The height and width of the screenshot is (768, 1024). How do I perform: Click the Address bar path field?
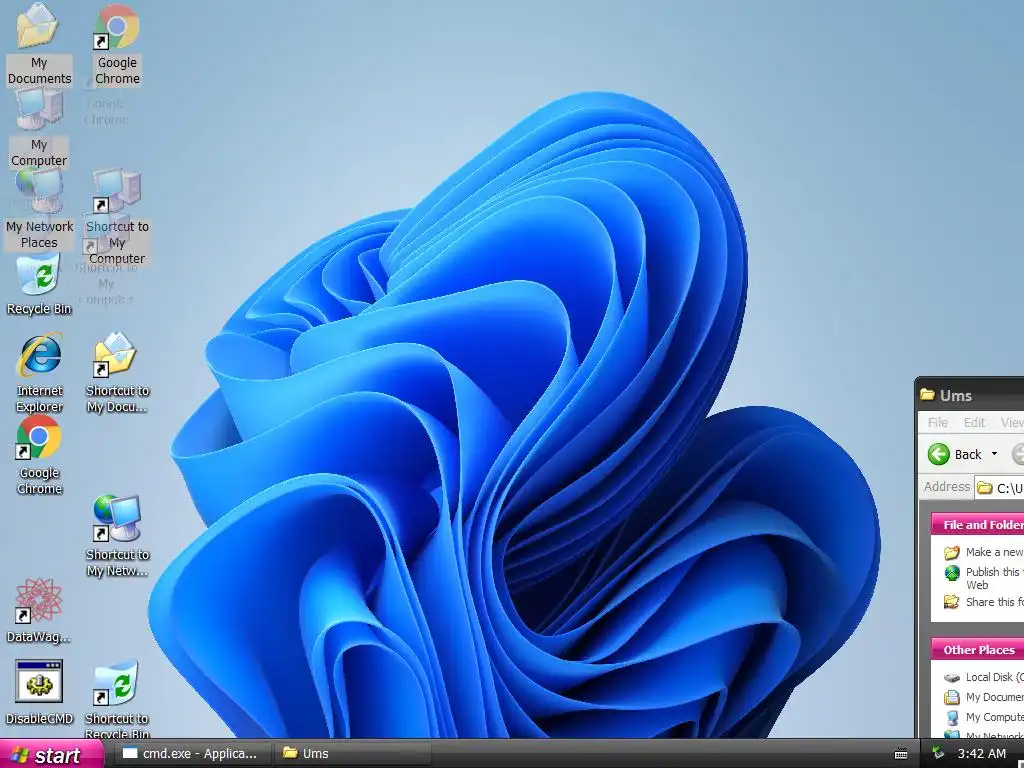[x=999, y=488]
